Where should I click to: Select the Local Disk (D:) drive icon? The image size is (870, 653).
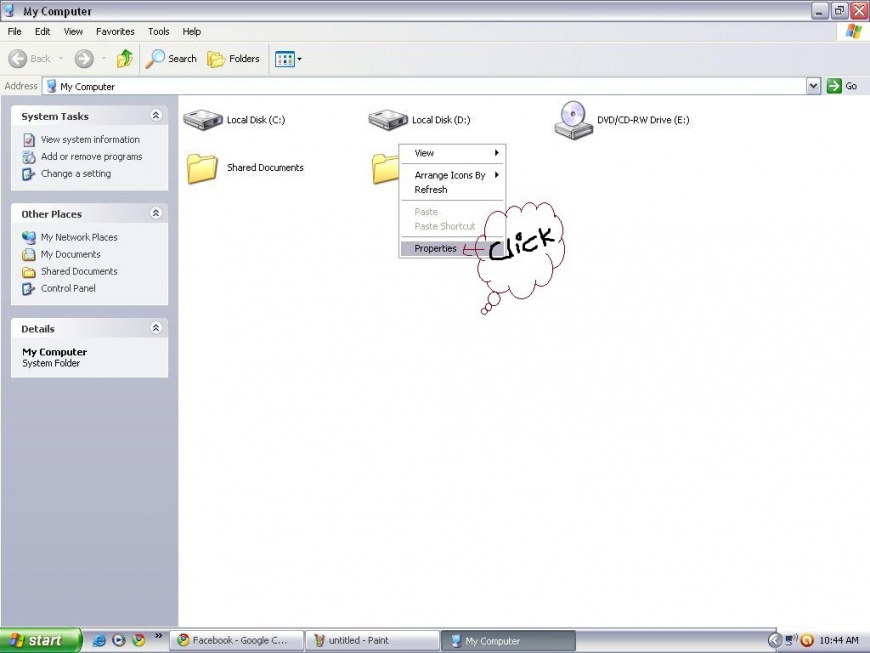(x=388, y=120)
